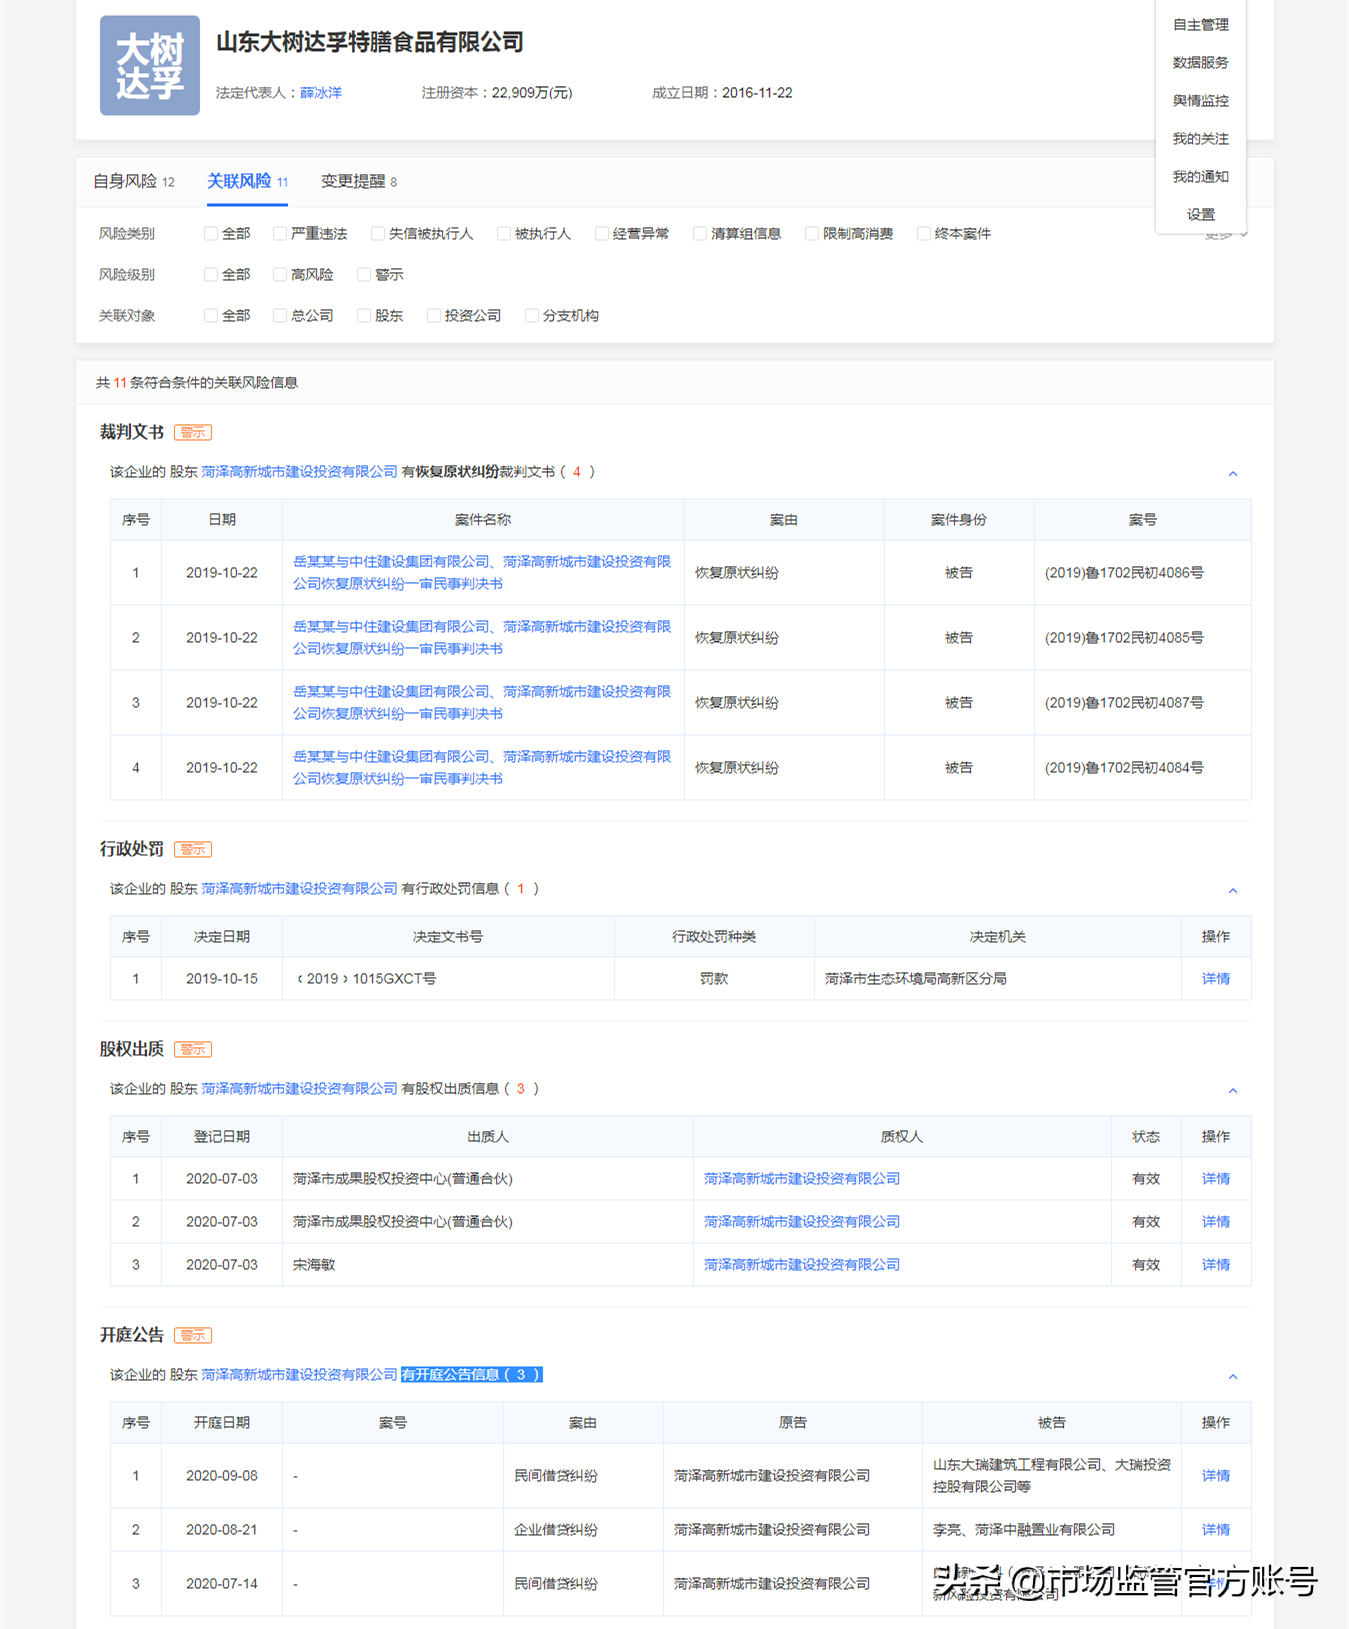This screenshot has height=1629, width=1349.
Task: Check 总公司 related object
Action: click(279, 316)
